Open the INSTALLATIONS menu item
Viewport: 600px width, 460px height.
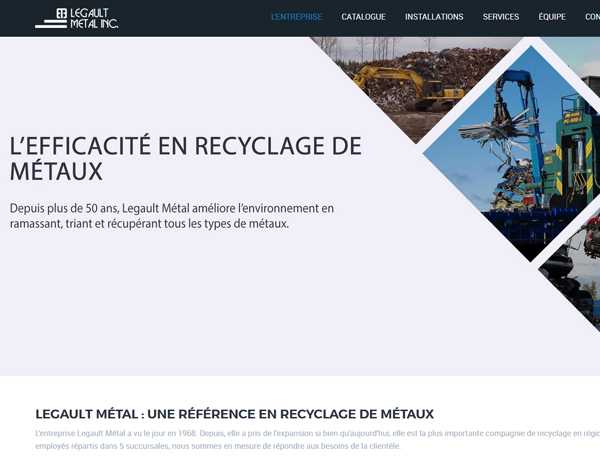pos(434,17)
